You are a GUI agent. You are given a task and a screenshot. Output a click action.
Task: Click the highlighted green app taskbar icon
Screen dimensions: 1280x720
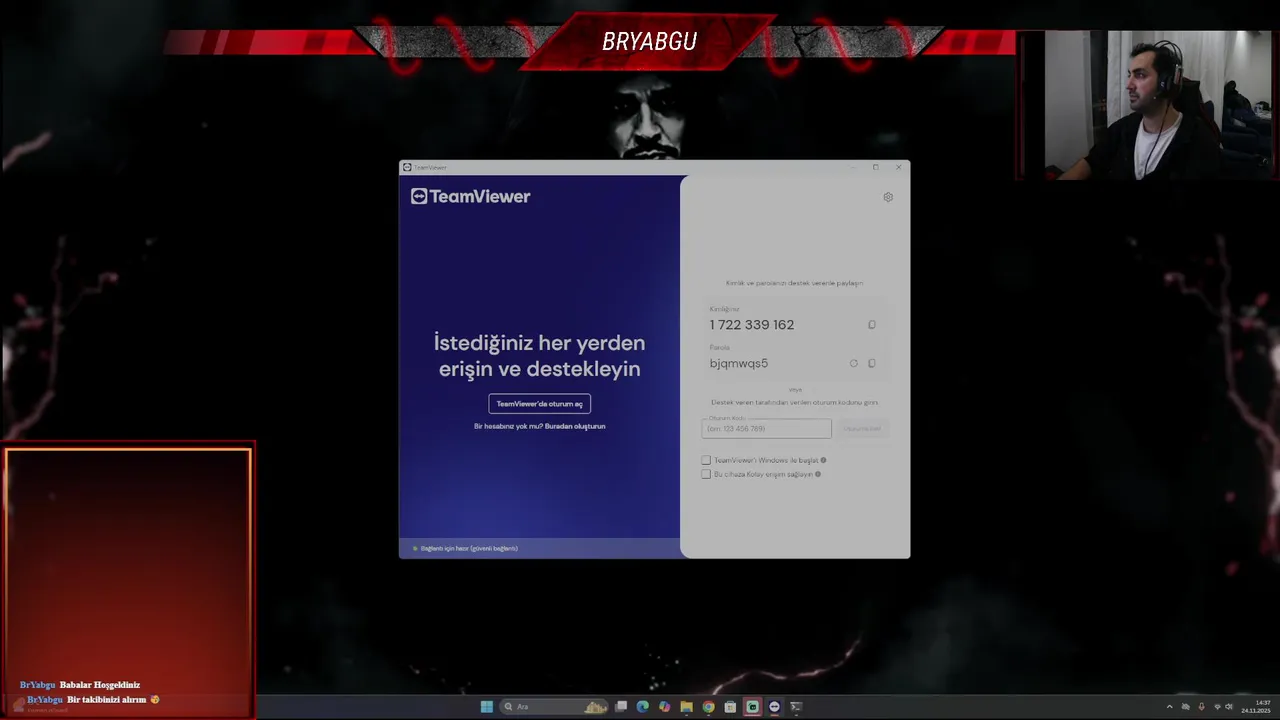pyautogui.click(x=752, y=707)
